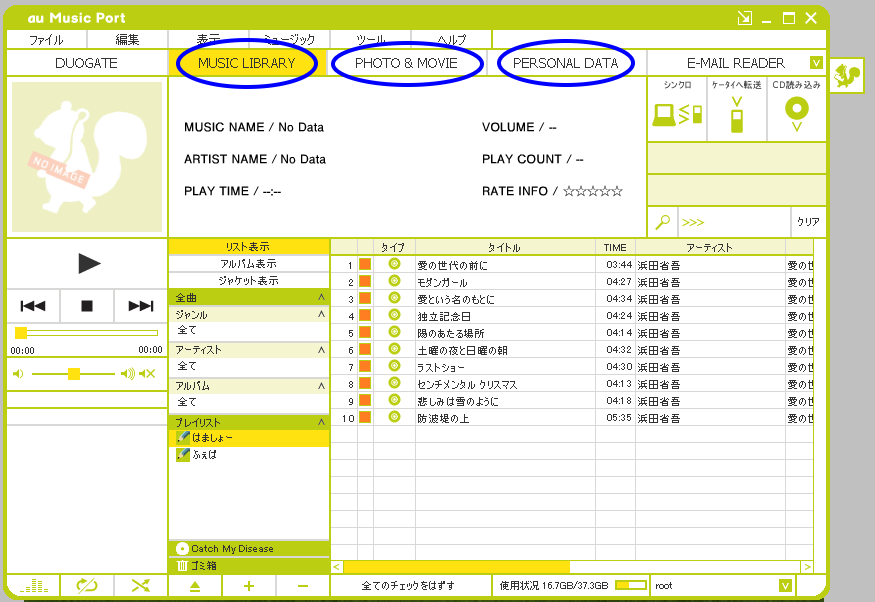Toggle orange checkbox for 独立記念日
The image size is (875, 602).
[365, 315]
